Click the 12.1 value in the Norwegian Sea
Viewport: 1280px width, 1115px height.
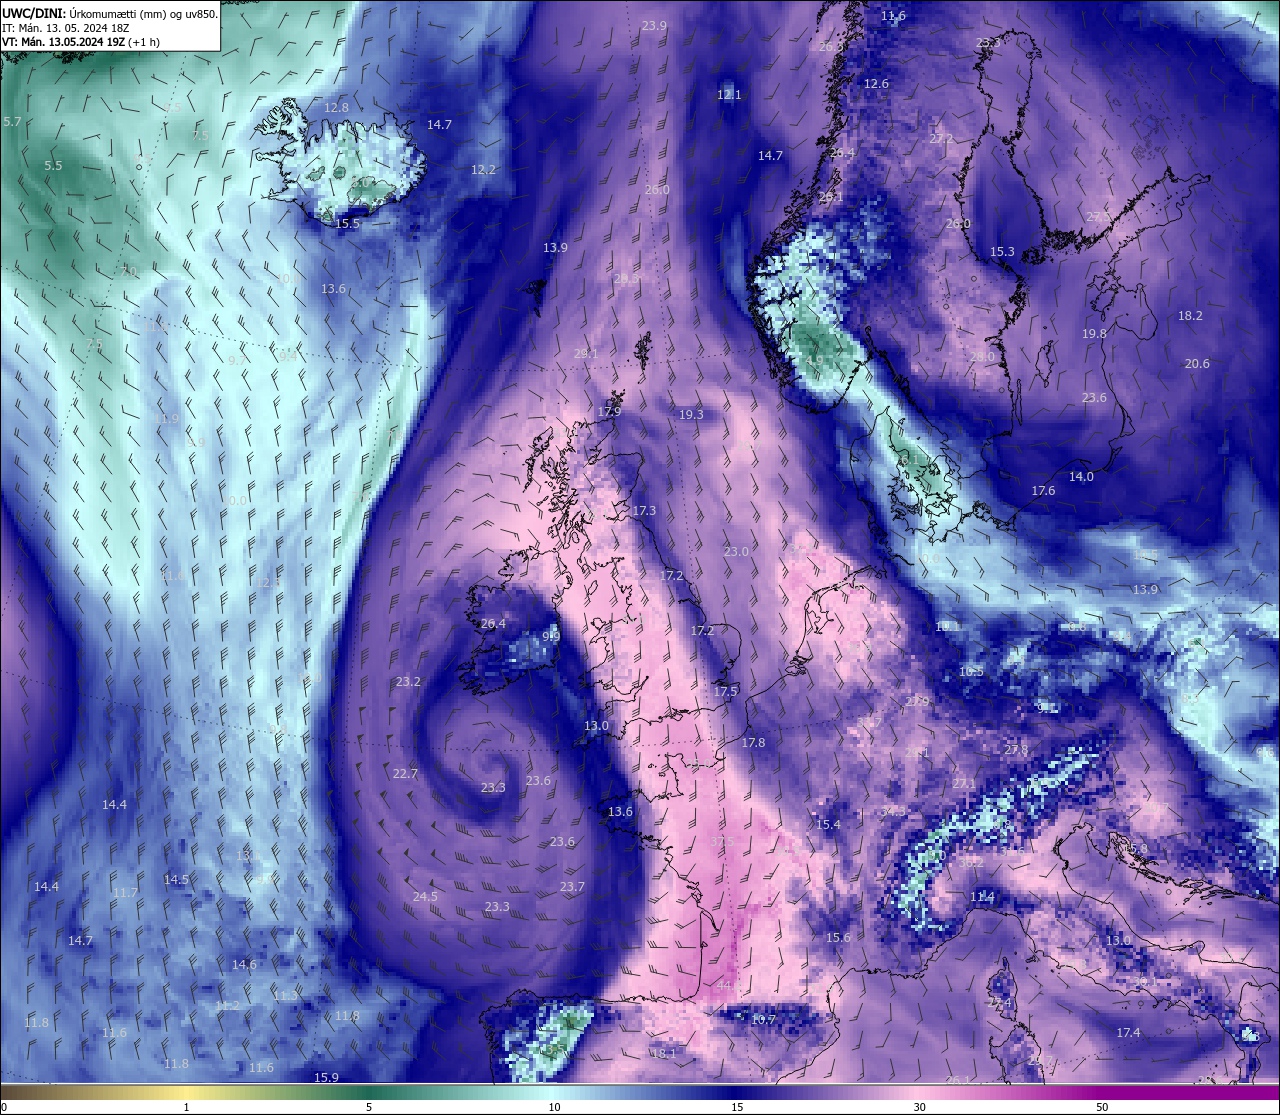[729, 95]
